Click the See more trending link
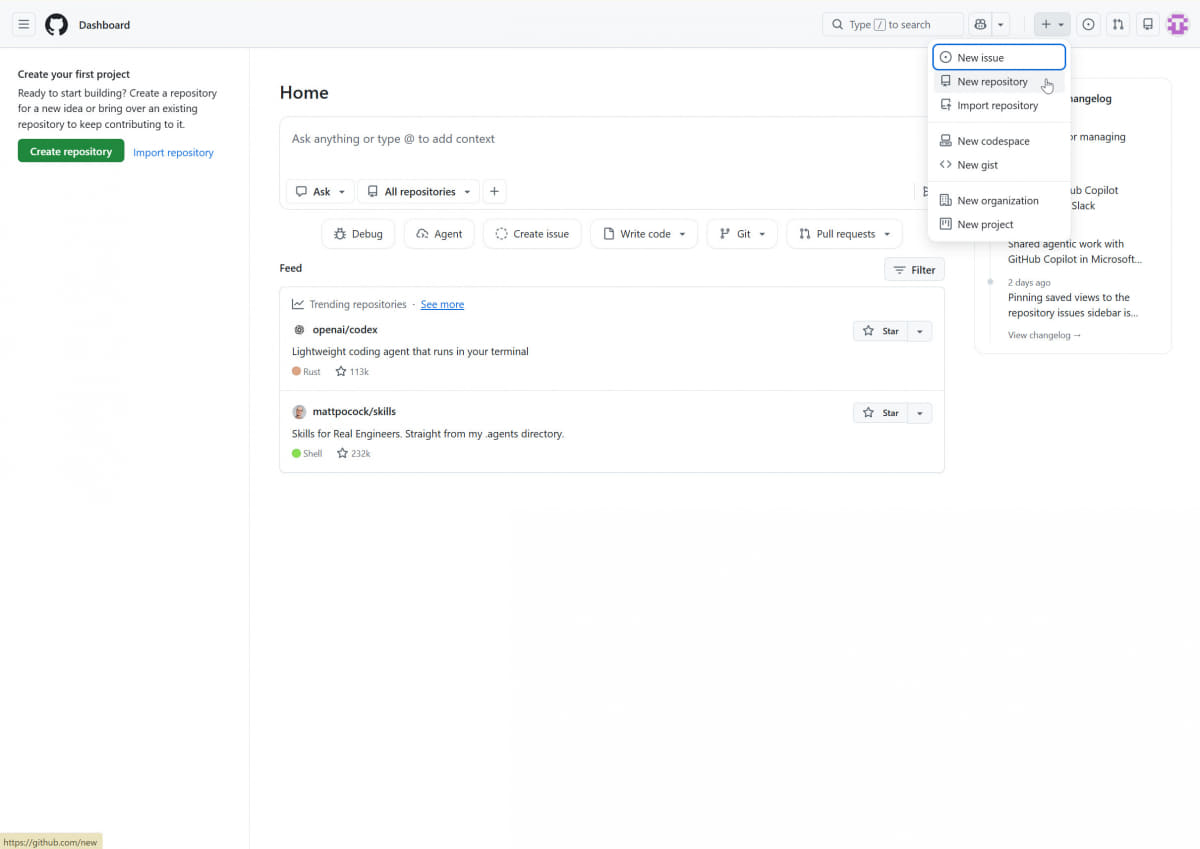 (x=442, y=304)
